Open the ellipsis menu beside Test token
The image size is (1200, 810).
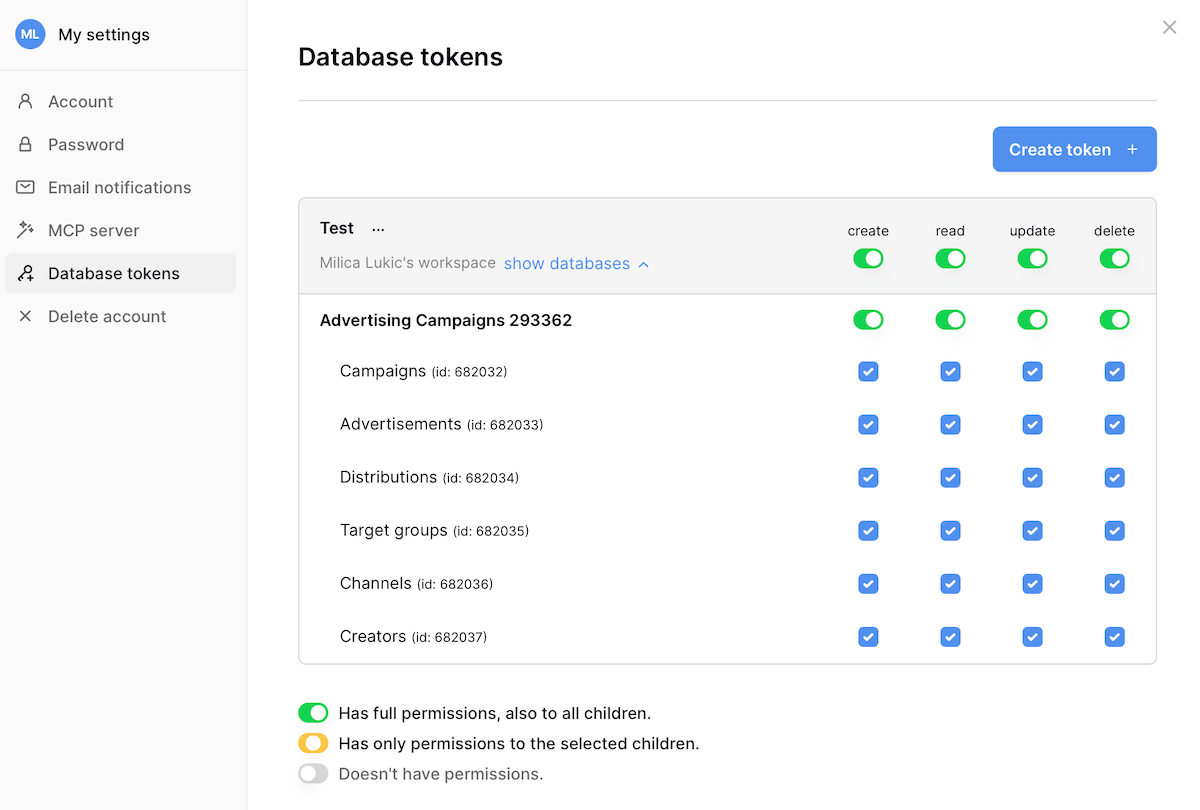tap(378, 228)
